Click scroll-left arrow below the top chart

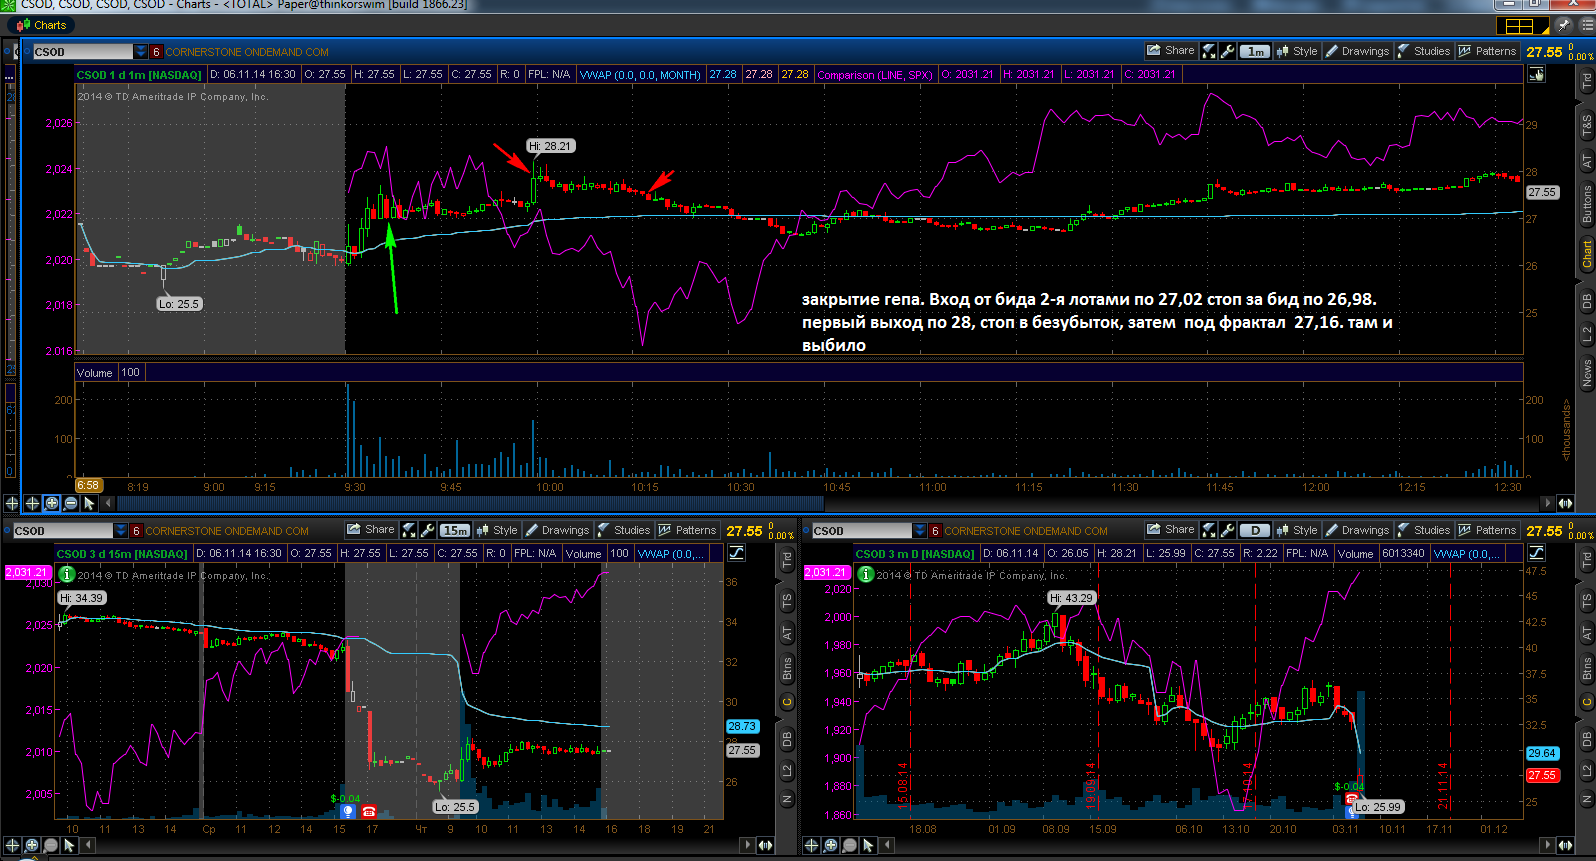(x=108, y=504)
